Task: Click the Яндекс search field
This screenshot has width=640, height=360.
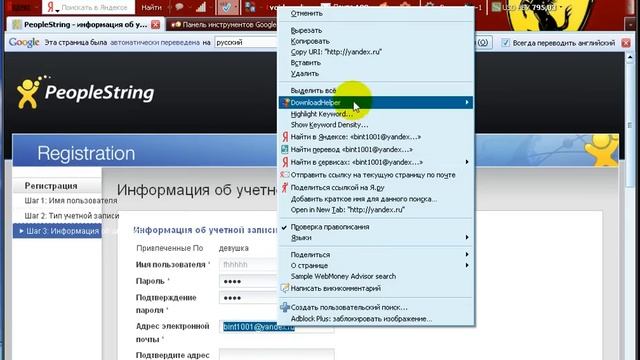Action: [x=94, y=7]
